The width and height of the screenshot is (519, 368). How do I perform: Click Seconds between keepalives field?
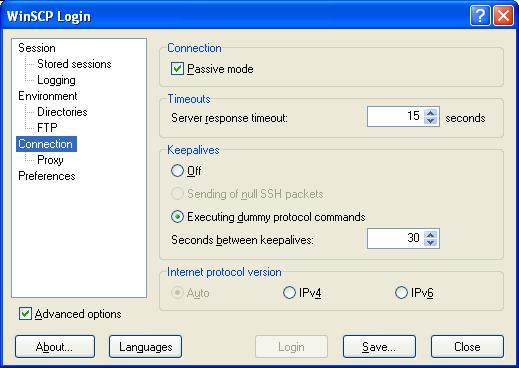(395, 238)
